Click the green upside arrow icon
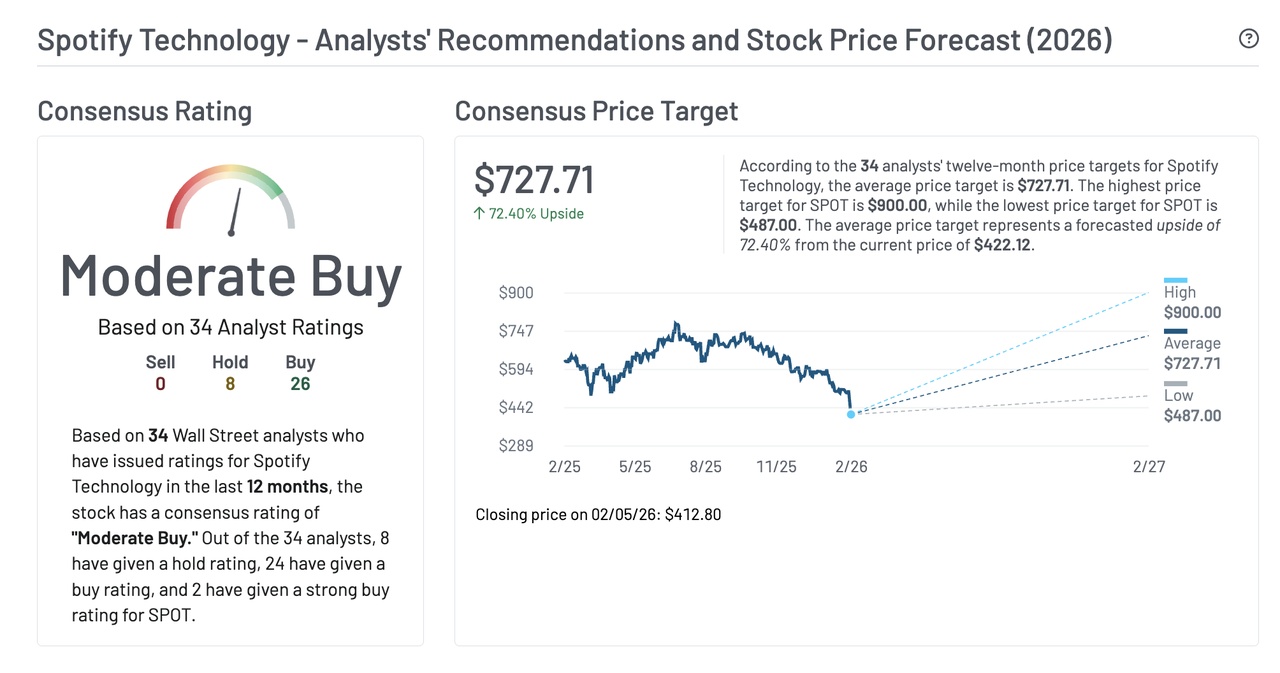The image size is (1280, 673). pyautogui.click(x=479, y=214)
